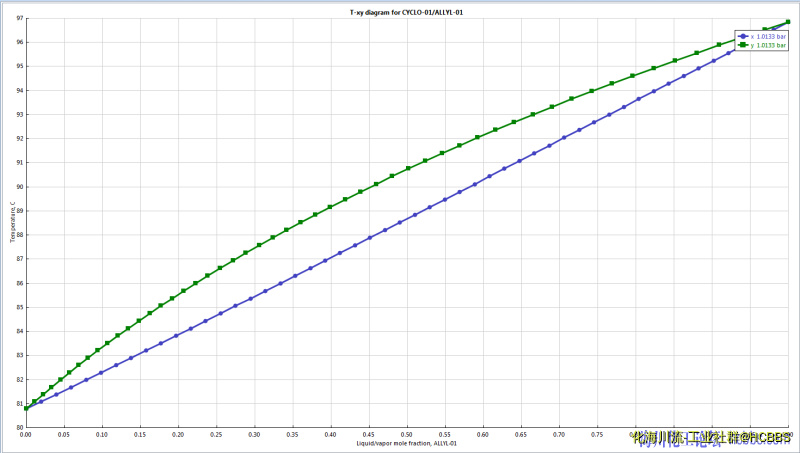Click blue curve marker near x=0.25
The width and height of the screenshot is (800, 453).
[220, 313]
